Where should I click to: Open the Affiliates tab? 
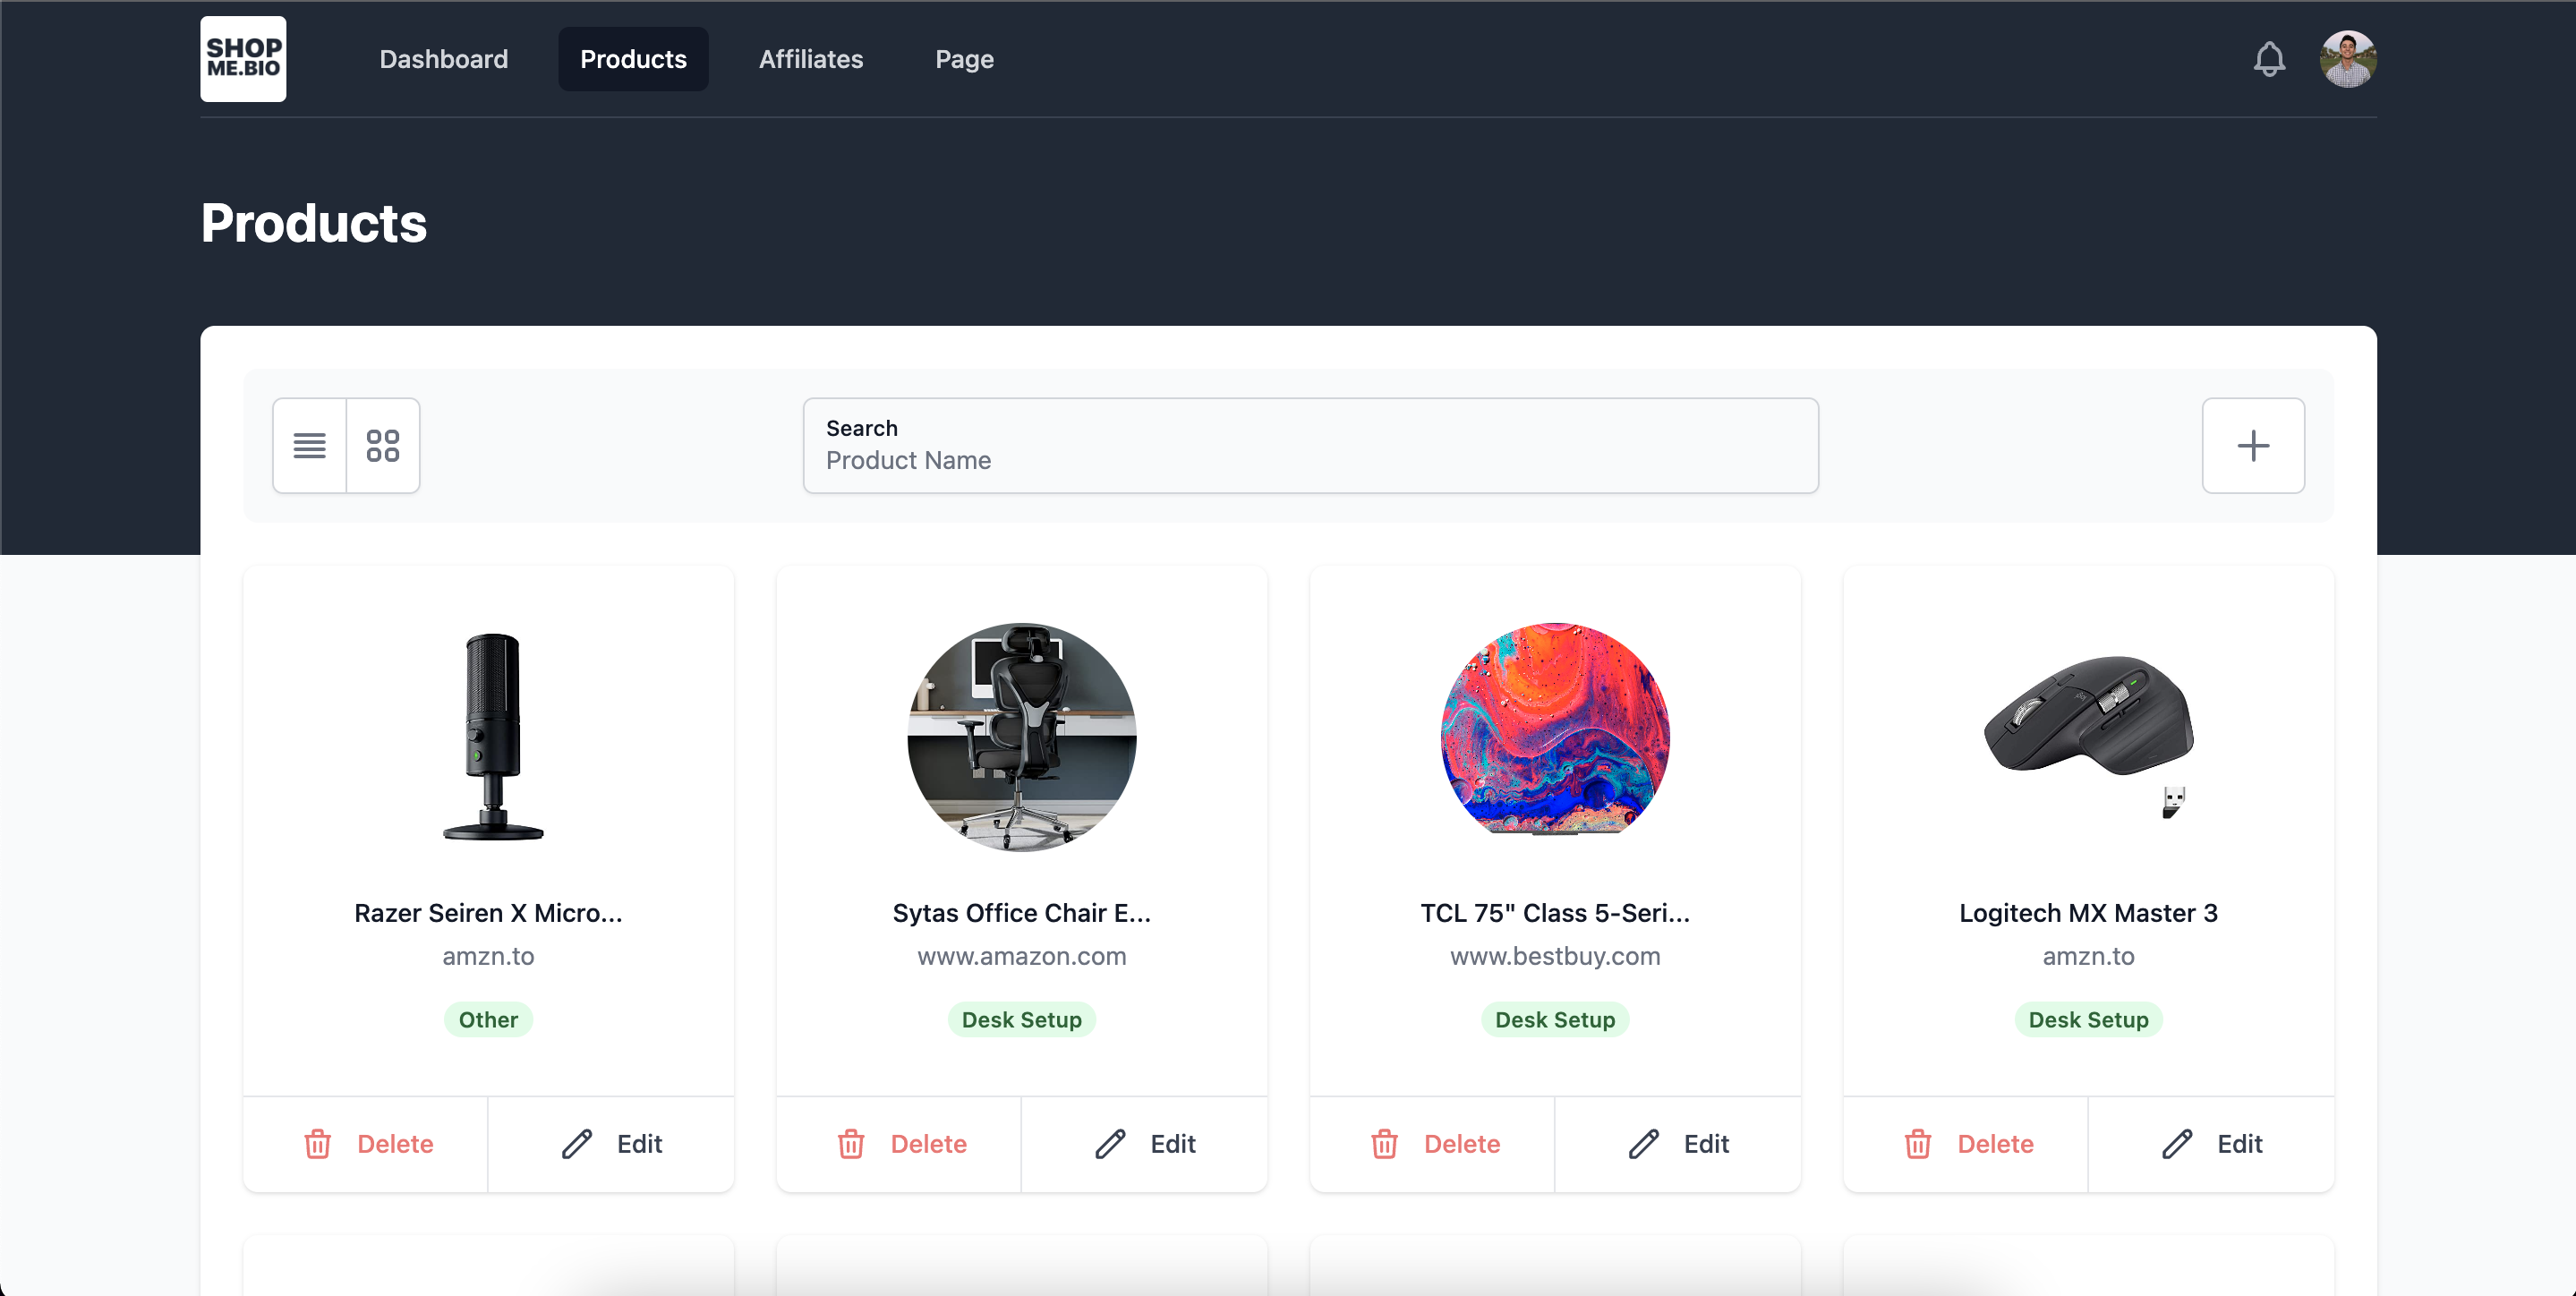point(810,59)
